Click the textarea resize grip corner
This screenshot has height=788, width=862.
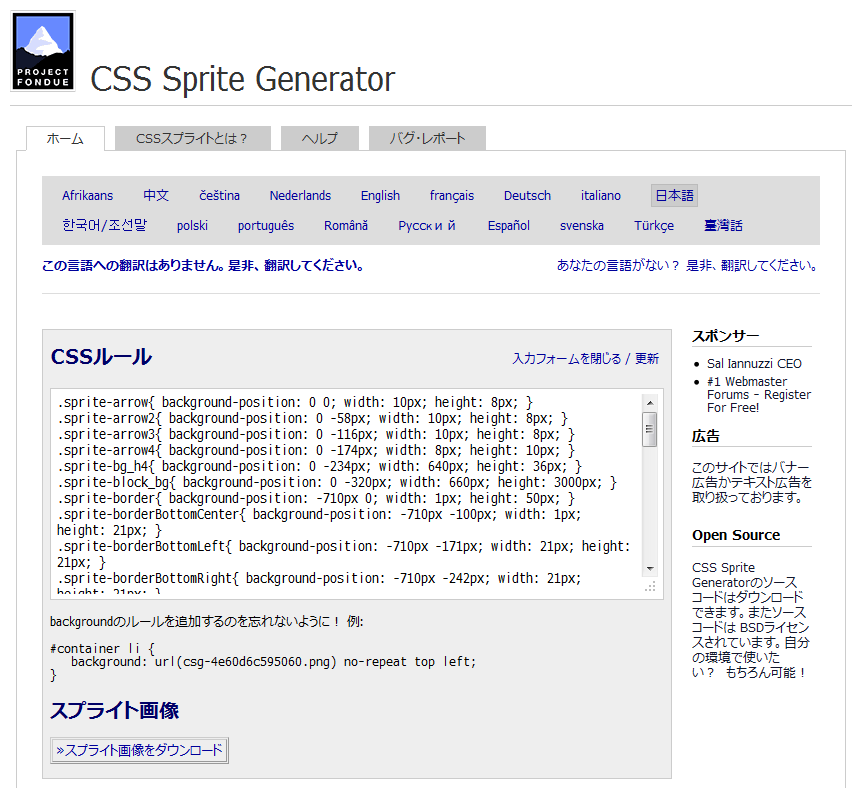649,587
